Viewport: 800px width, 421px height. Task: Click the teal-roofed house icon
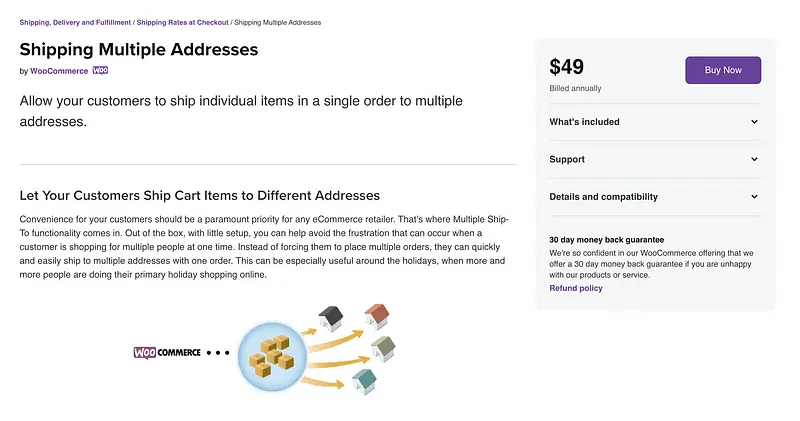click(x=364, y=381)
